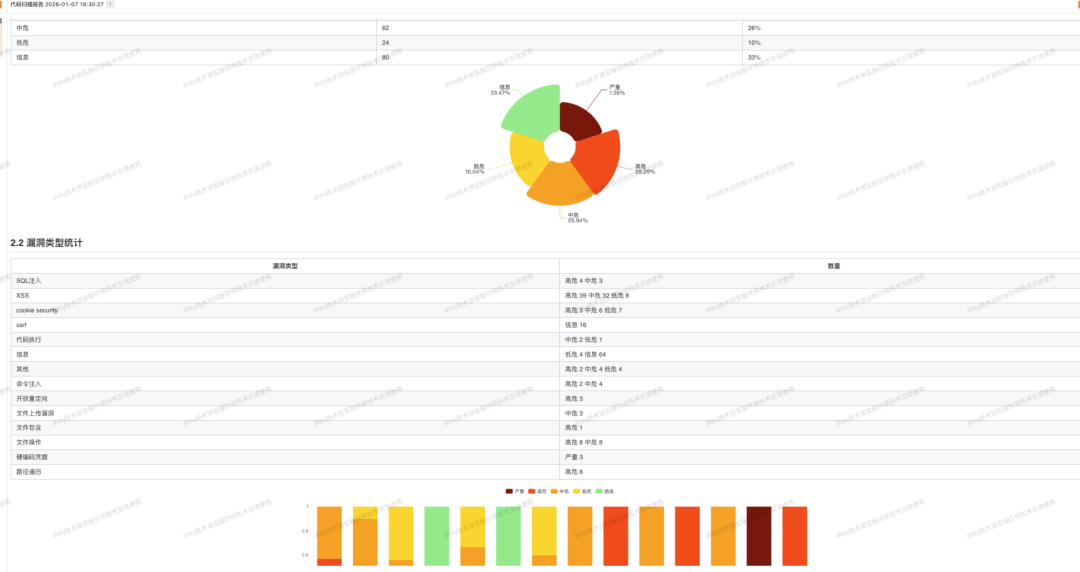Select the 文件操作 row label
Screen dimensions: 1080x572
(29, 442)
